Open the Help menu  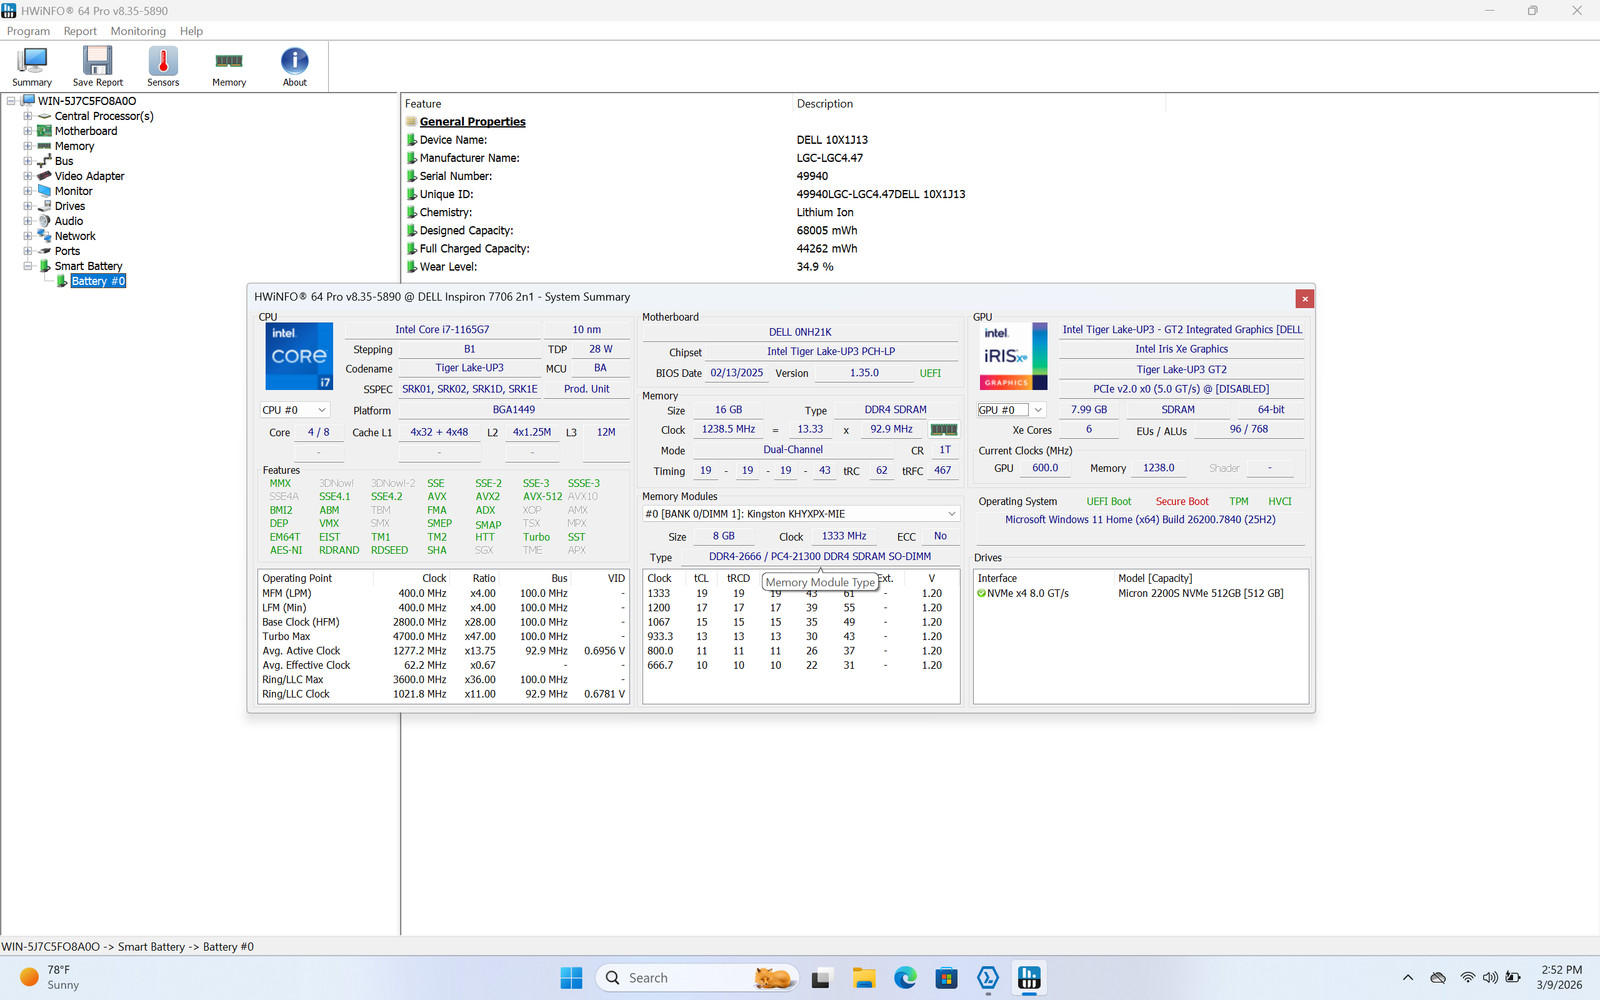(x=191, y=31)
